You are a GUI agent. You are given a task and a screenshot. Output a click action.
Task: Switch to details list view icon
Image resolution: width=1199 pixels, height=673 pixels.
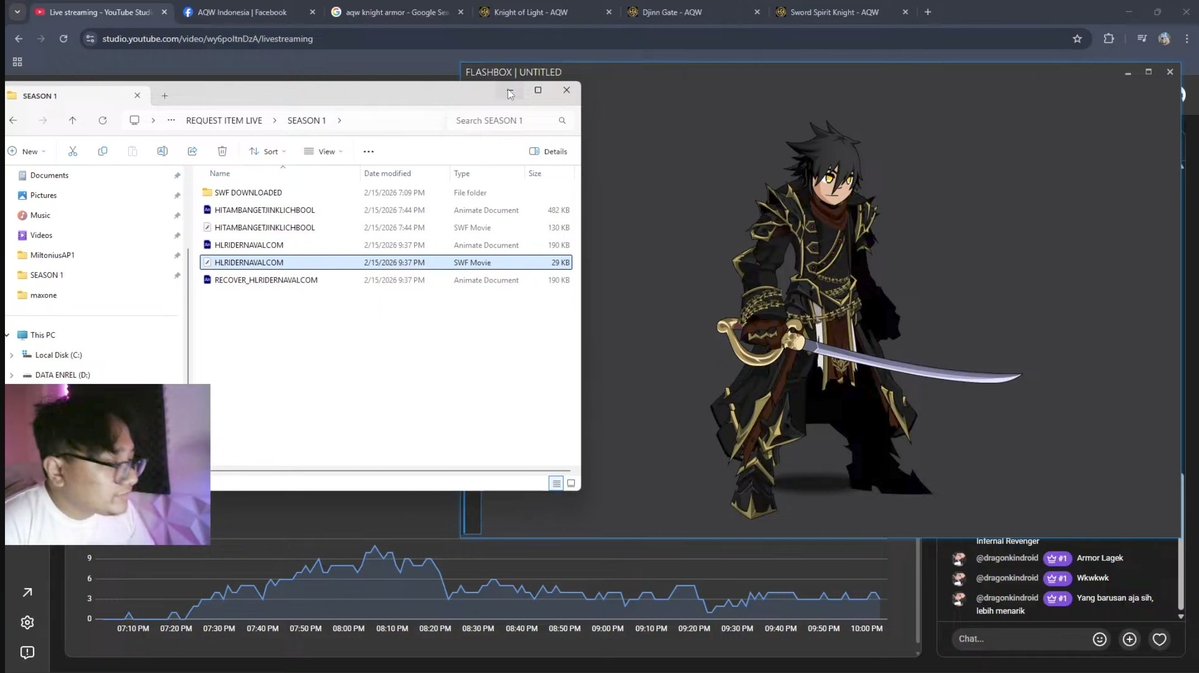tap(556, 483)
